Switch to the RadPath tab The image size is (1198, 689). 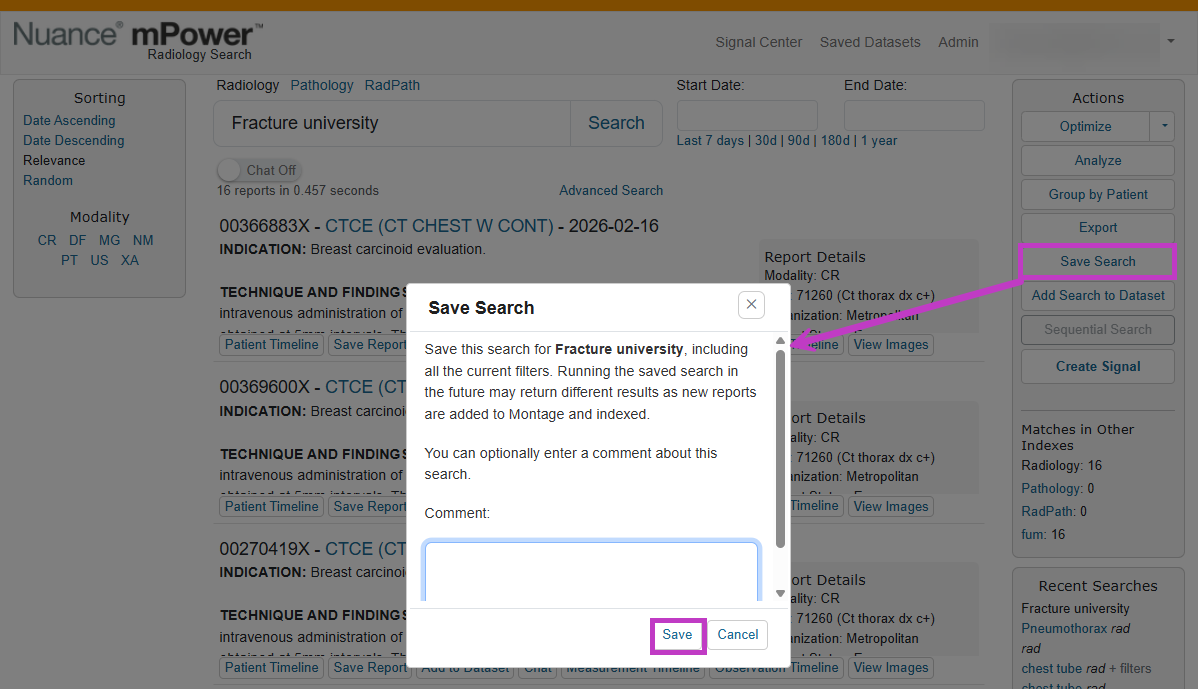click(x=392, y=86)
